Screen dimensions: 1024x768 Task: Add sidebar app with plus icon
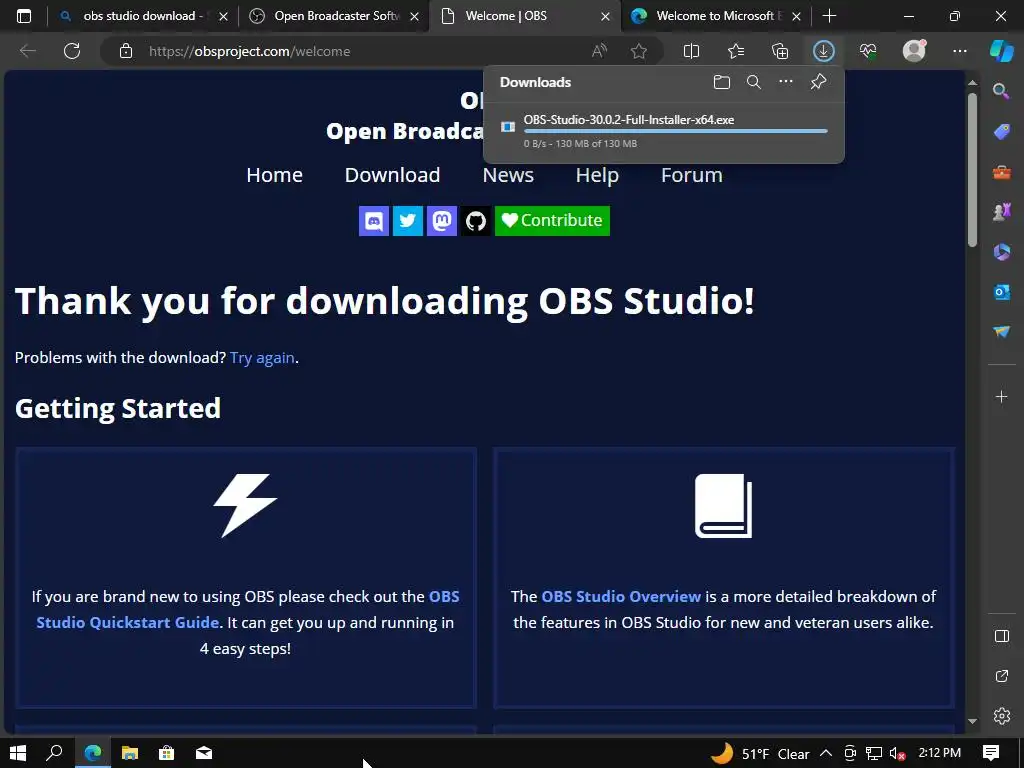1001,396
